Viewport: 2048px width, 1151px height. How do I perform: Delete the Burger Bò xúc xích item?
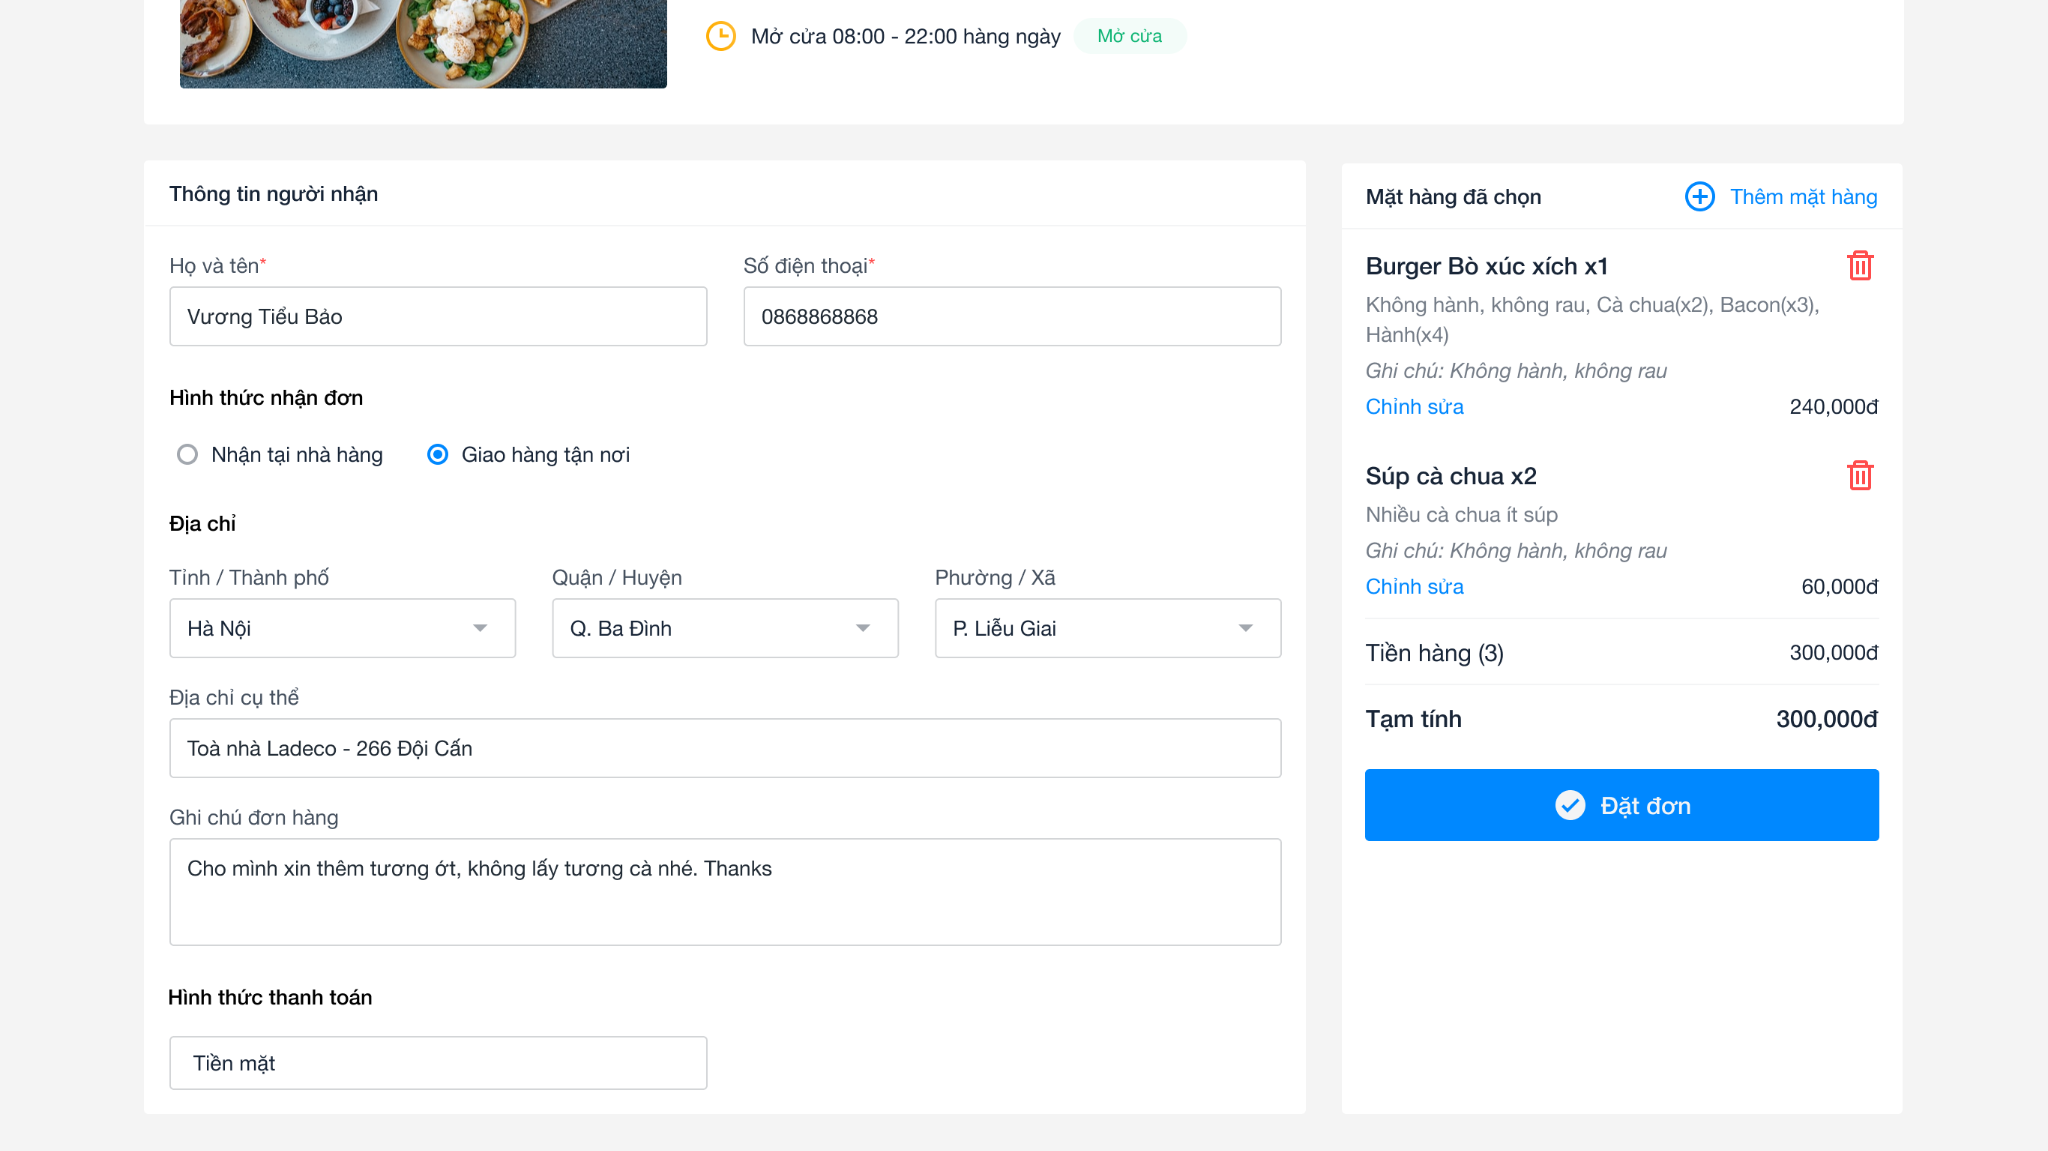click(1860, 266)
